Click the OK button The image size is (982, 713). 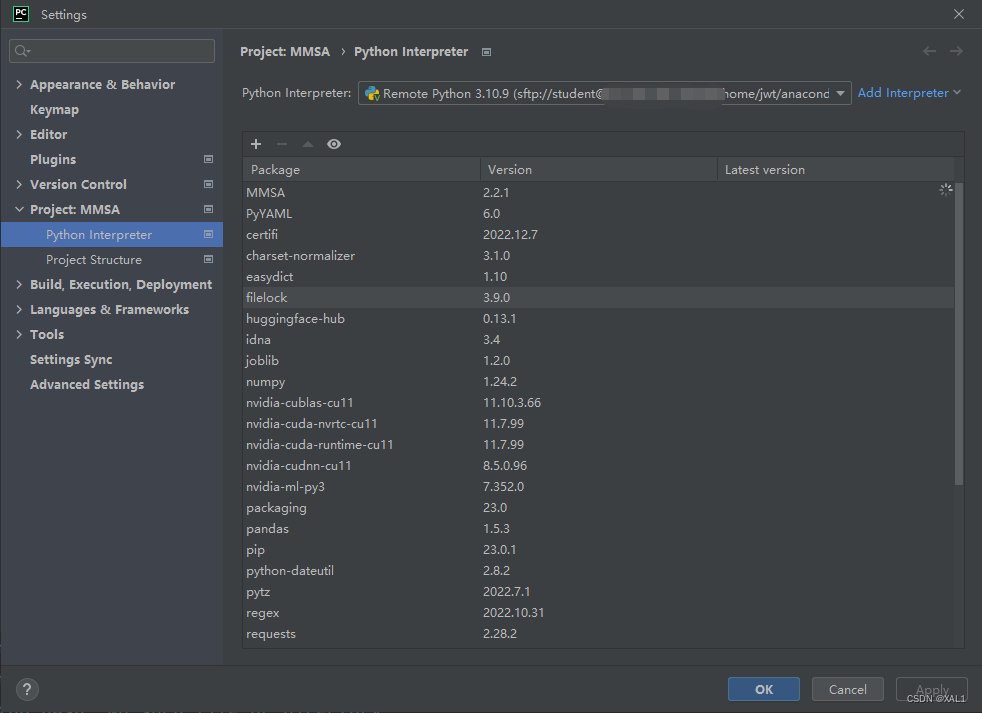(x=763, y=689)
